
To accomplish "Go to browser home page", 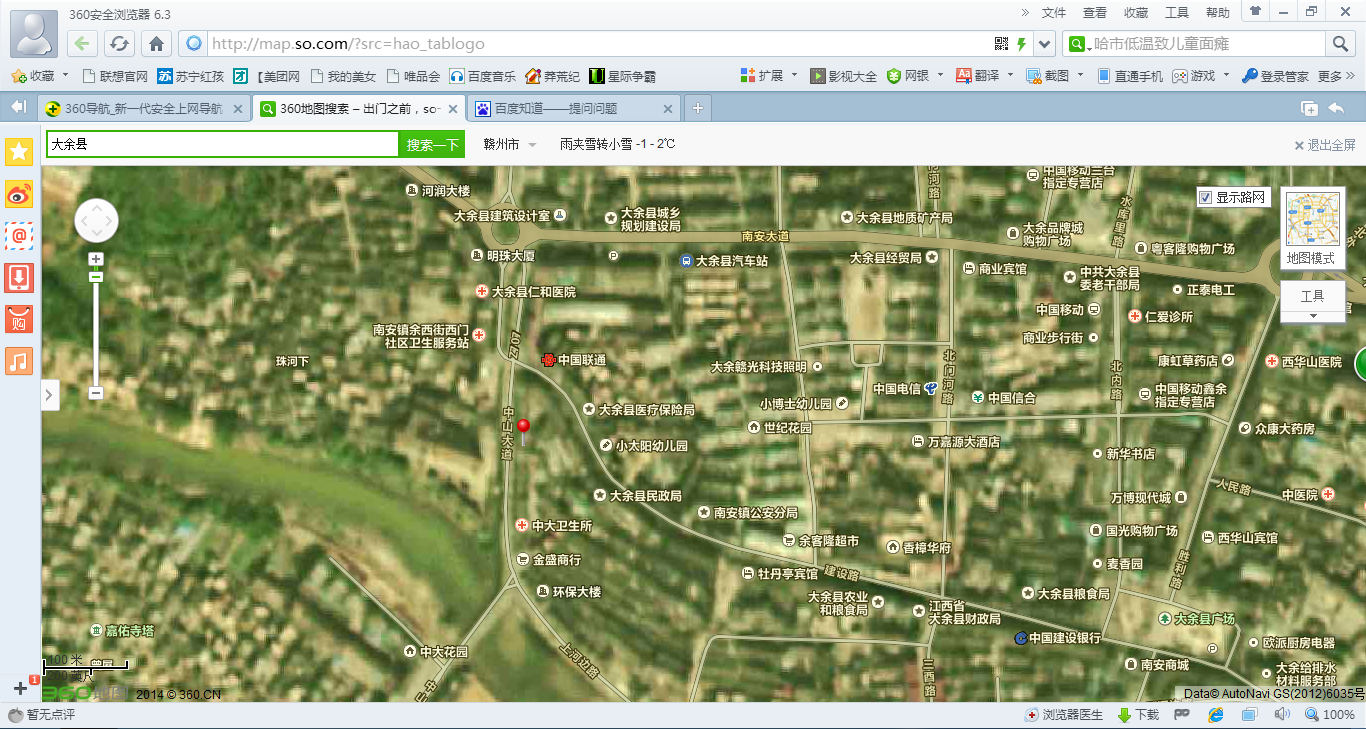I will pos(156,44).
